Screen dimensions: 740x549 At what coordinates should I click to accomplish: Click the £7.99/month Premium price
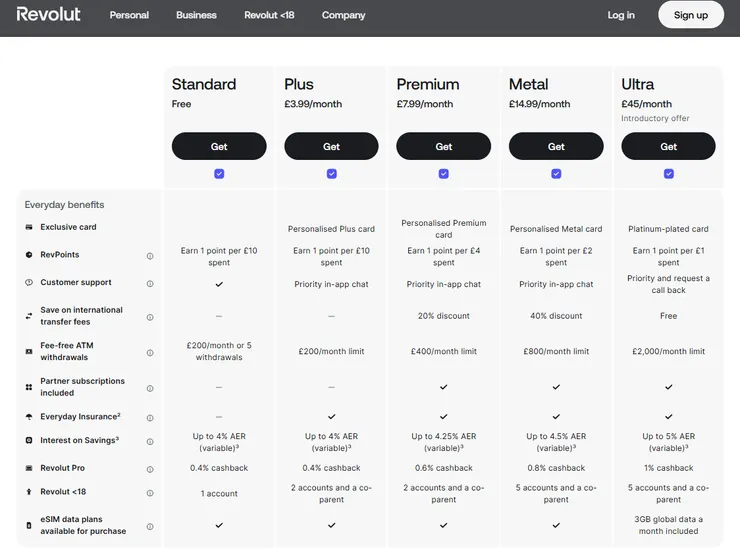coord(425,104)
